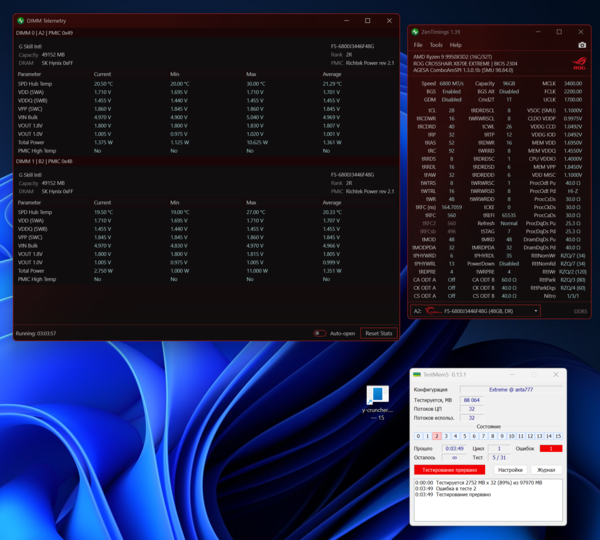
Task: Select the y-cruncher desktop shortcut icon
Action: pyautogui.click(x=378, y=402)
